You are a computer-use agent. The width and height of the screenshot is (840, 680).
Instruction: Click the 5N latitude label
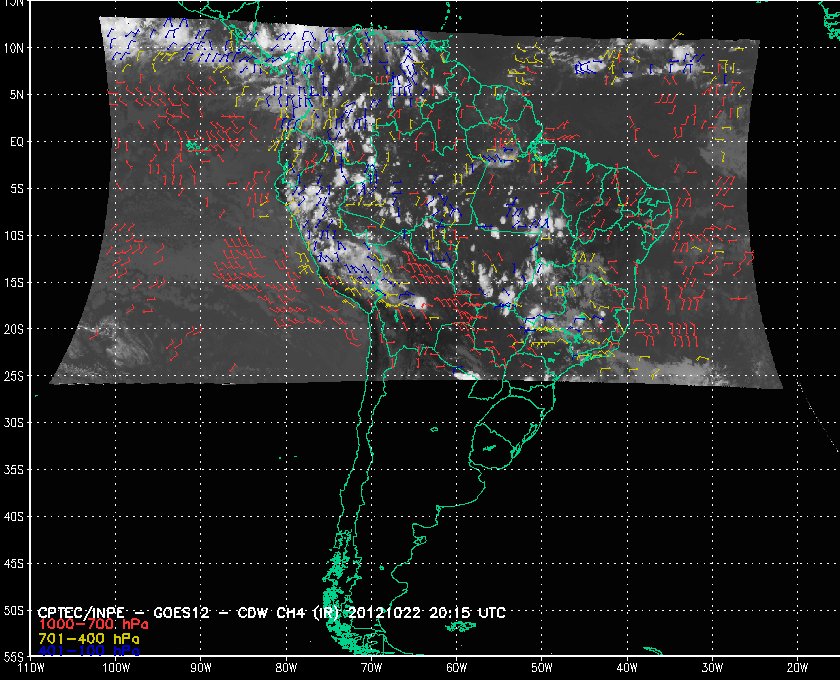coord(17,95)
